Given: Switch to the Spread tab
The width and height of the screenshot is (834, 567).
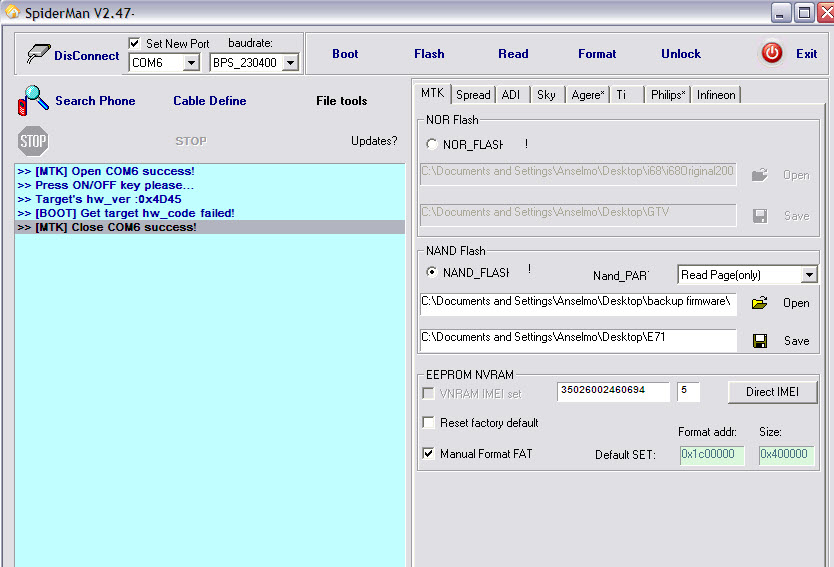Looking at the screenshot, I should click(473, 95).
